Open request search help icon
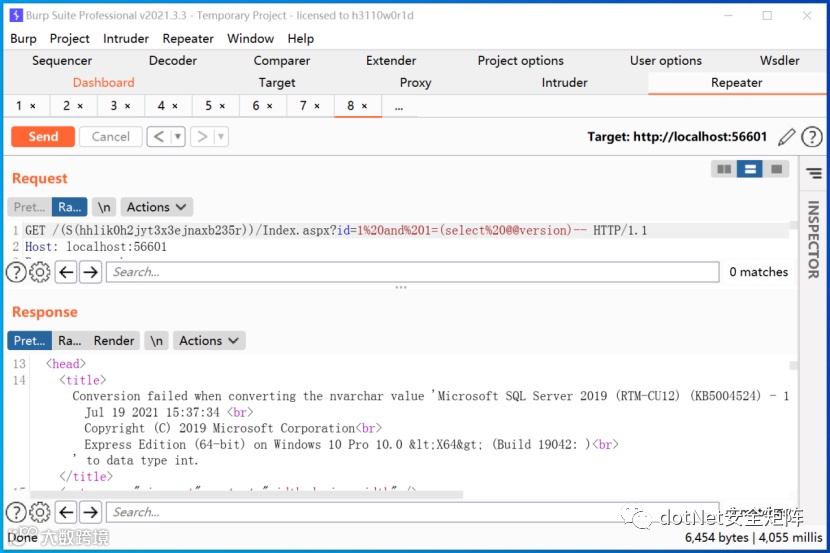Screen dimensions: 830x553 pyautogui.click(x=16, y=273)
